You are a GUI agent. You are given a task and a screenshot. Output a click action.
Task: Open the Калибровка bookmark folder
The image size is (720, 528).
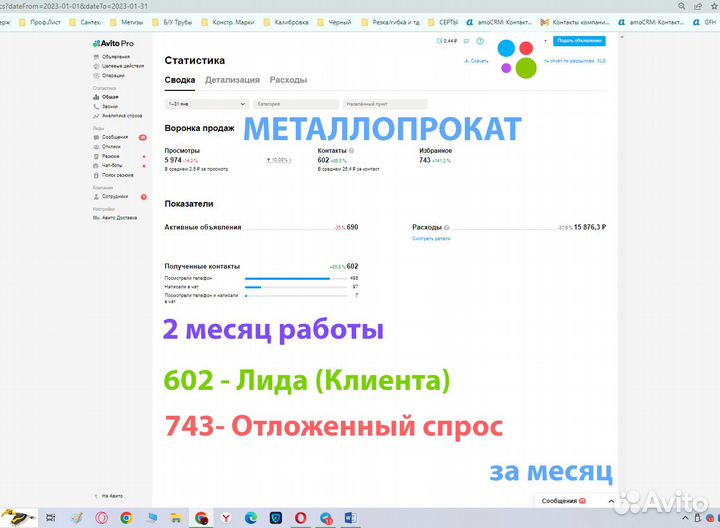click(x=286, y=22)
